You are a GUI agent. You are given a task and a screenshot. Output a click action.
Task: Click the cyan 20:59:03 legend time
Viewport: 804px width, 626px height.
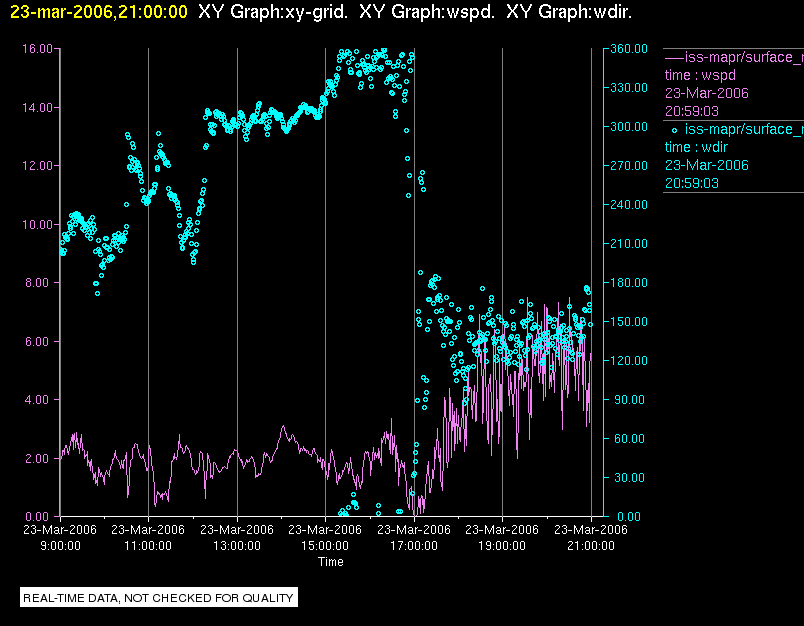tap(692, 183)
